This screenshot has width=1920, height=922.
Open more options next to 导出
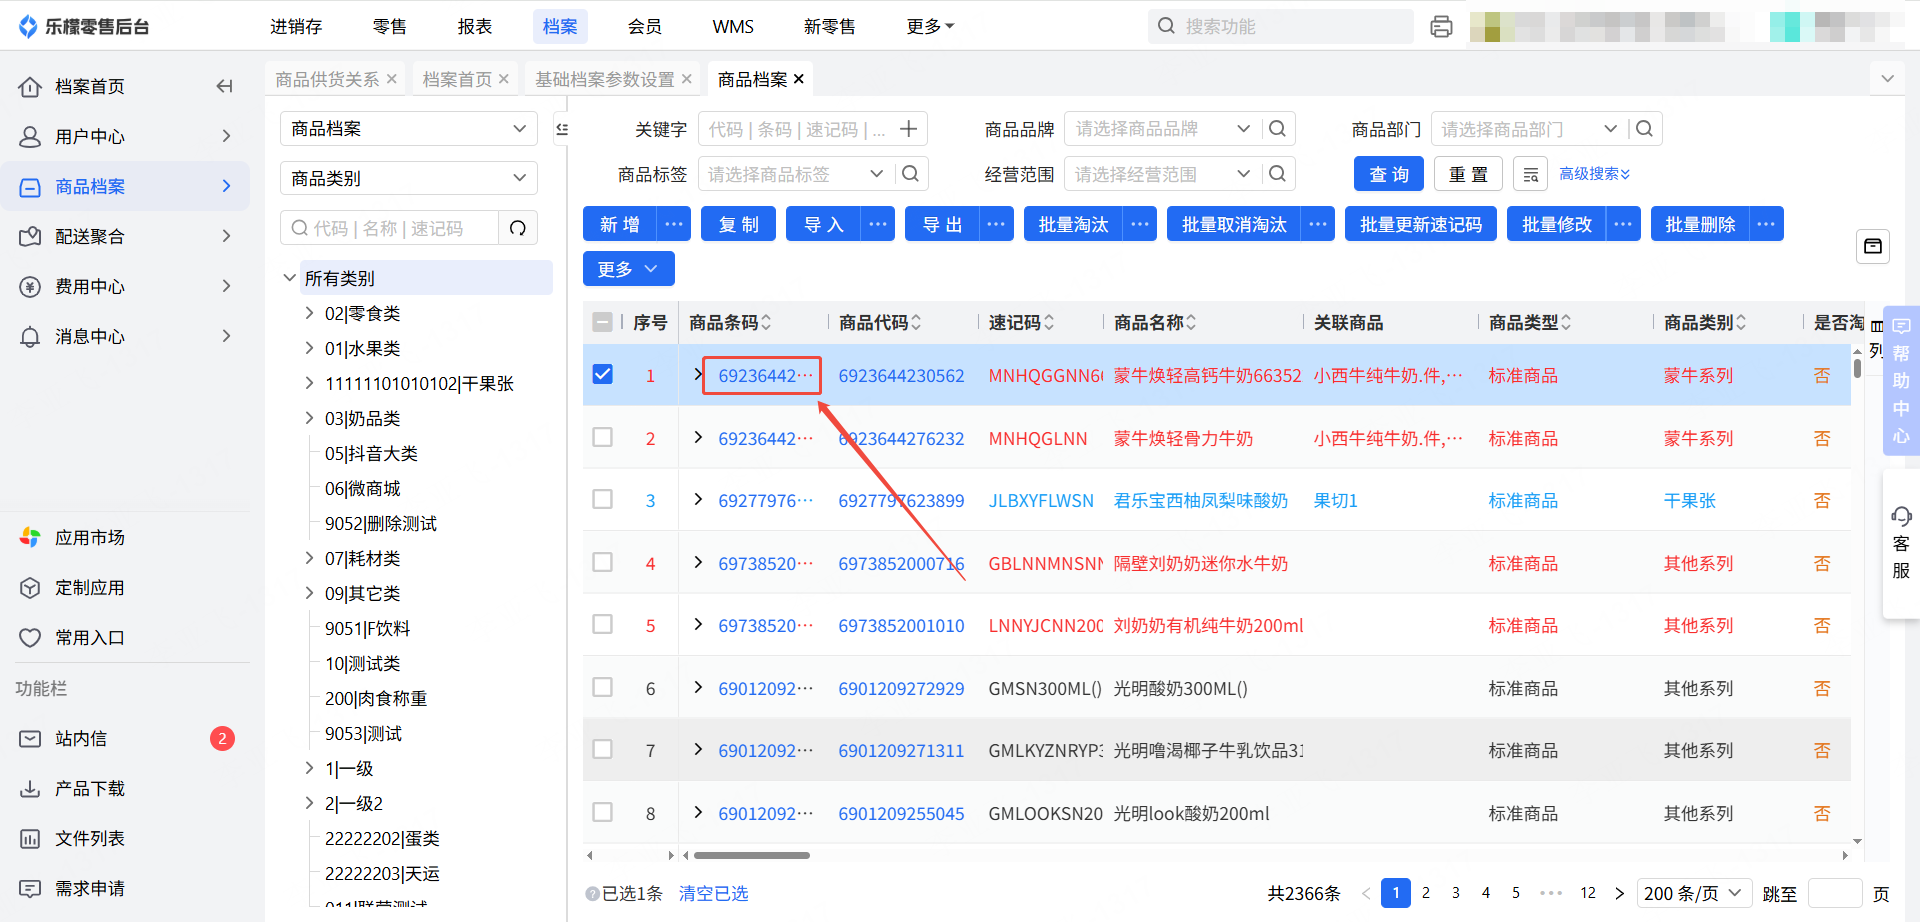996,224
